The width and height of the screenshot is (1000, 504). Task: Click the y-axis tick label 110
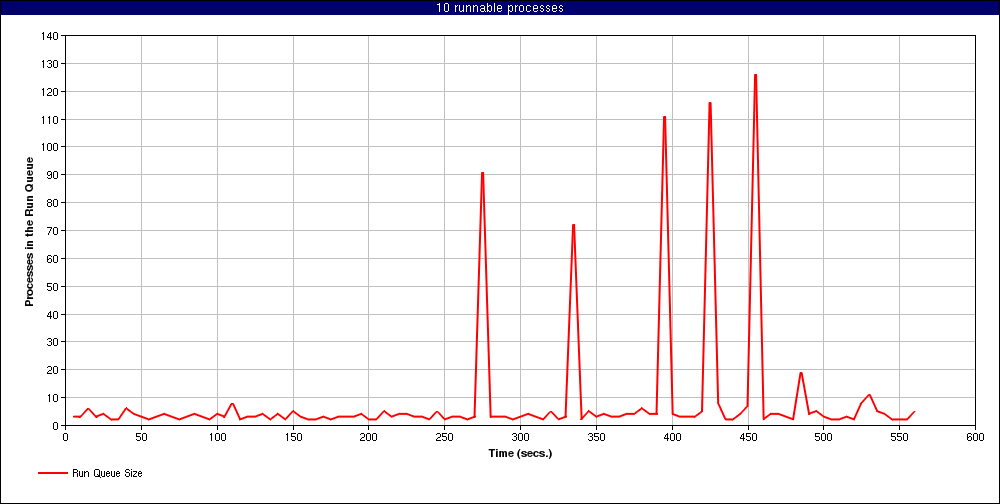click(51, 119)
